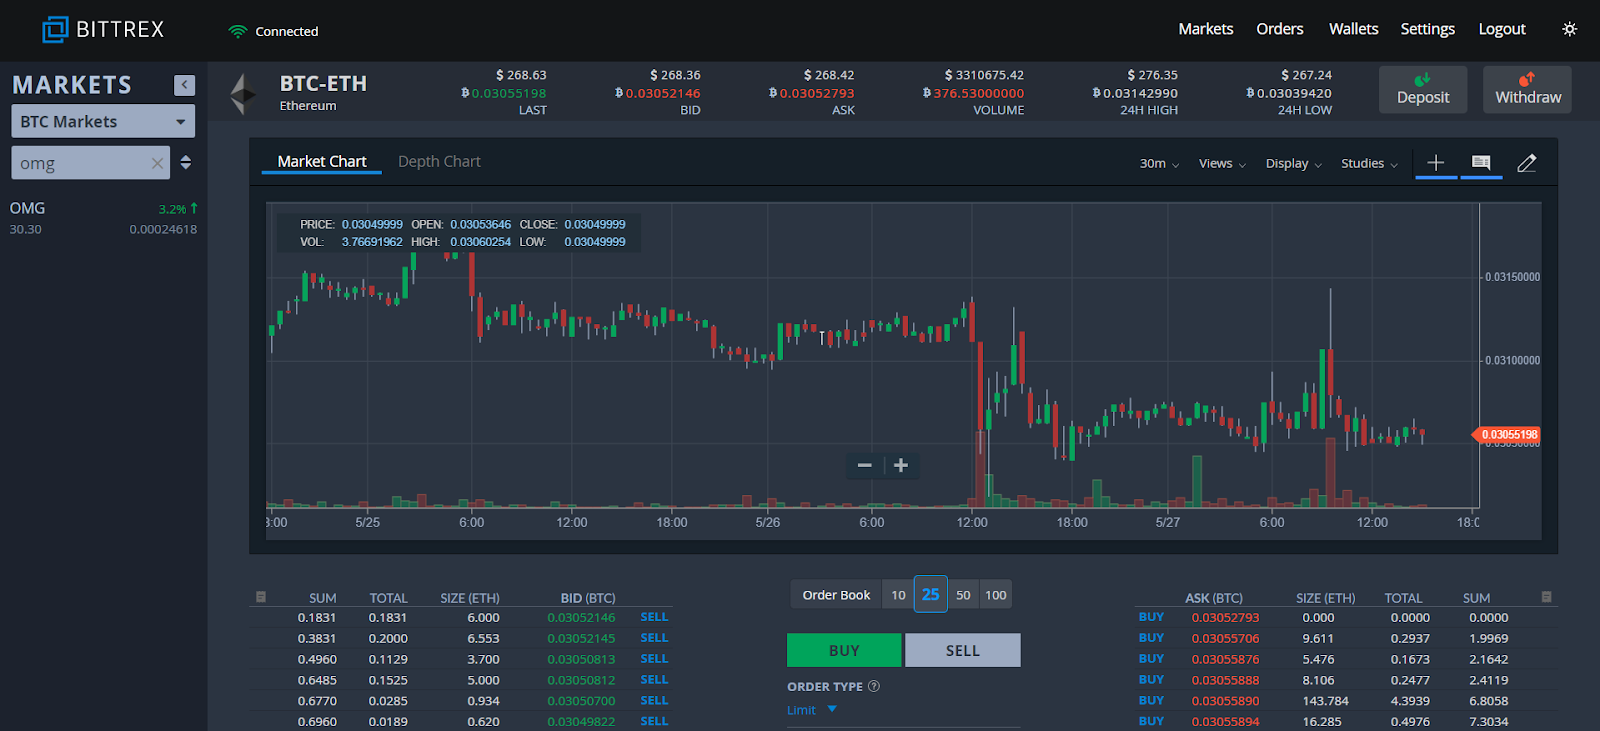Image resolution: width=1600 pixels, height=731 pixels.
Task: Switch to the Depth Chart tab
Action: click(x=439, y=161)
